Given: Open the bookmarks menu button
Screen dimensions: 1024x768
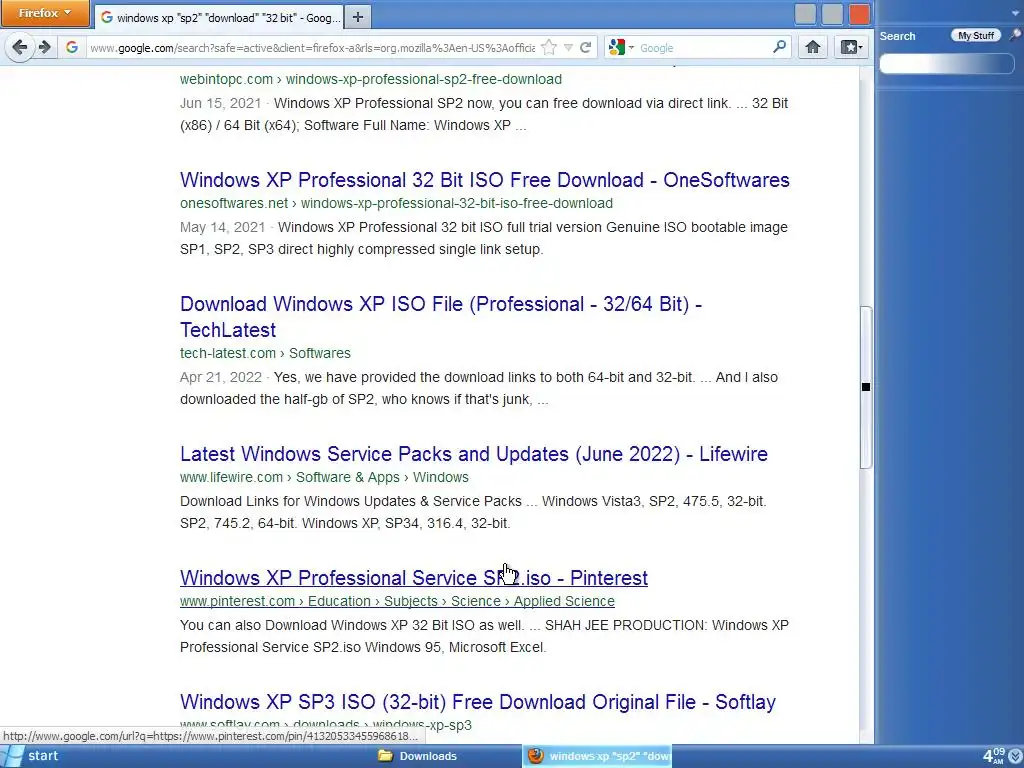Looking at the screenshot, I should coord(851,47).
